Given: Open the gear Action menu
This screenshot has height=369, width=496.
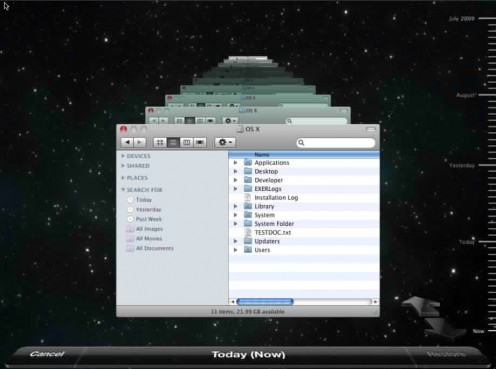Looking at the screenshot, I should coord(225,142).
